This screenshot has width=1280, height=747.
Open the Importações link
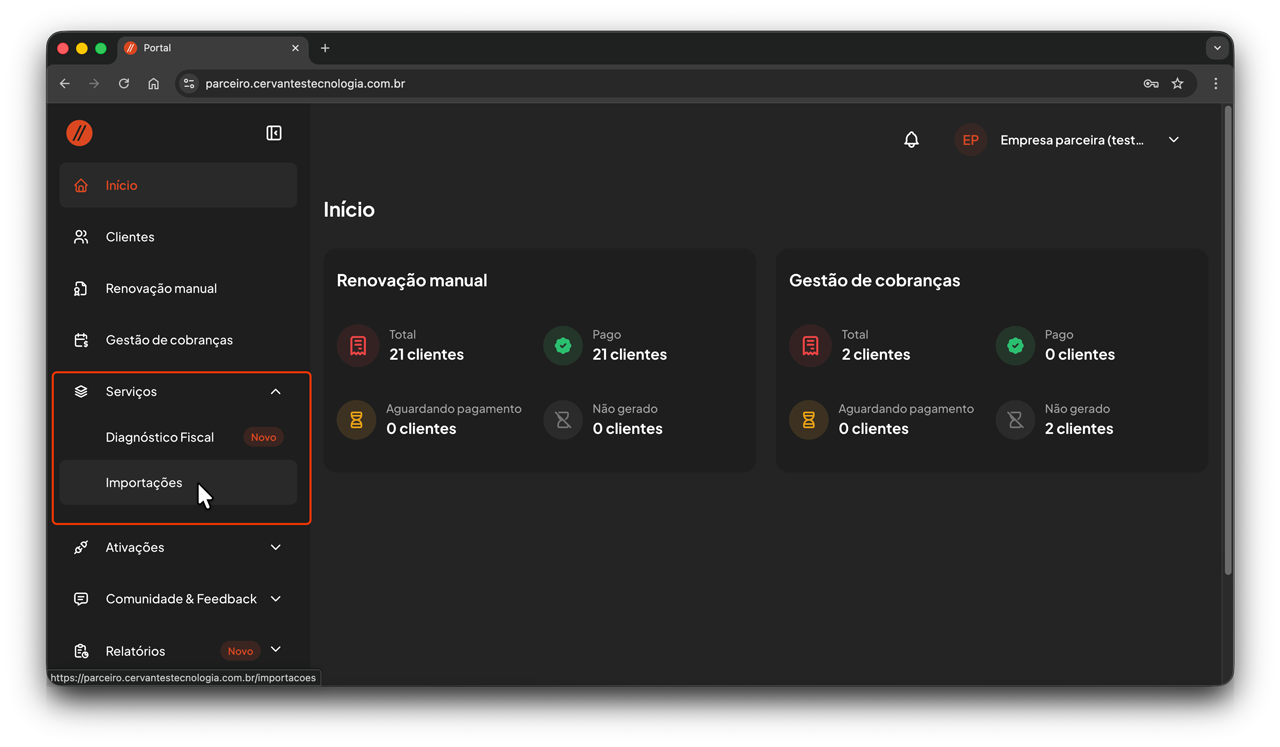144,483
